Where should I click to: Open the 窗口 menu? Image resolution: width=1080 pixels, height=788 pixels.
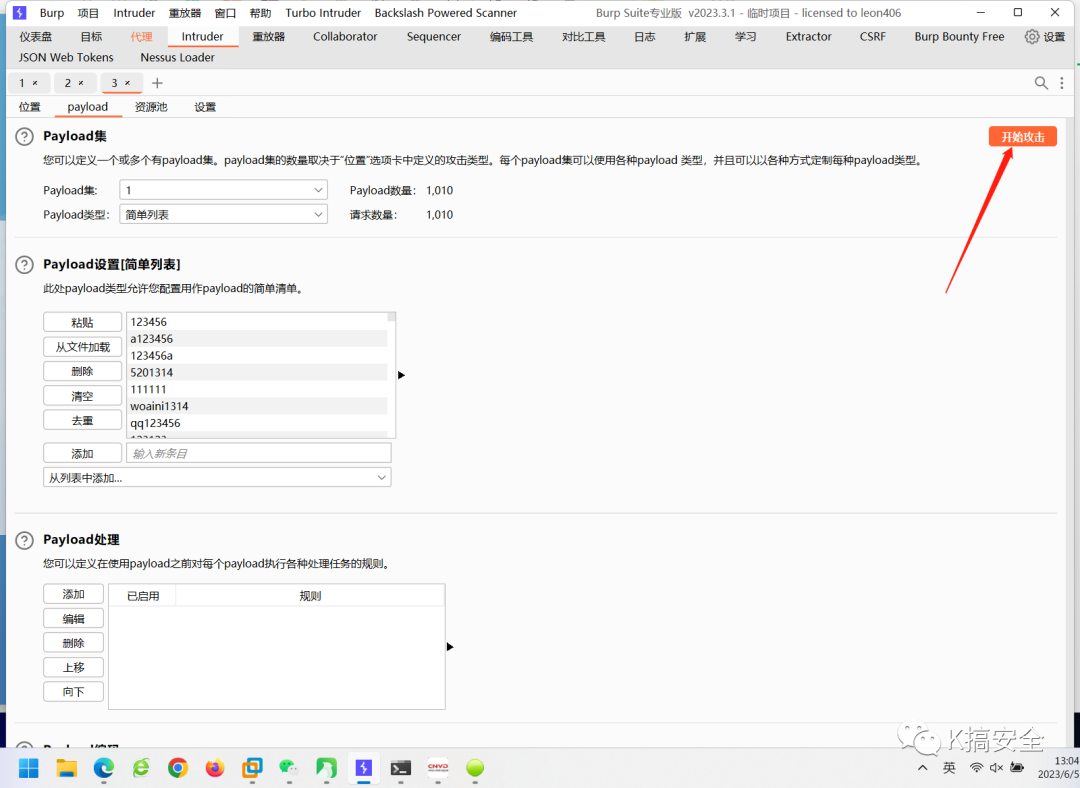[x=225, y=12]
